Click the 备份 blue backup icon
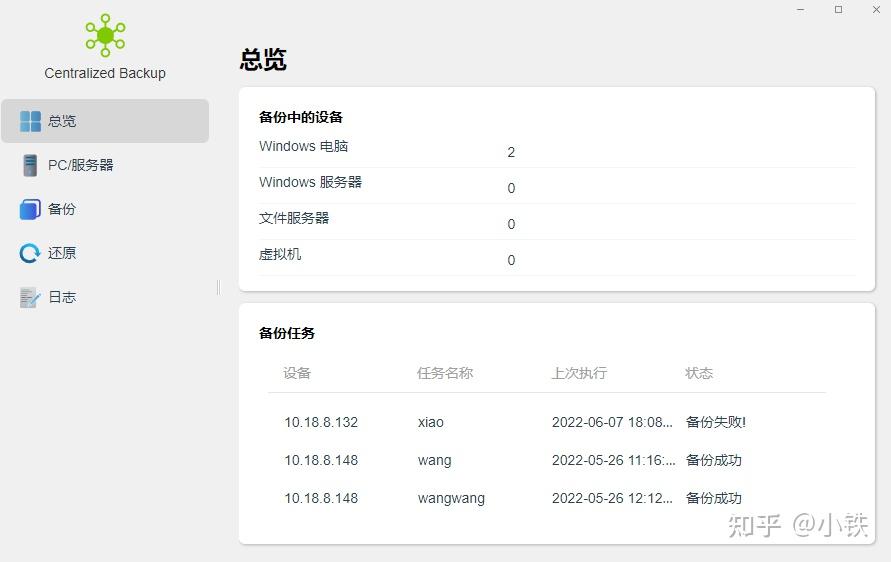 click(x=30, y=209)
